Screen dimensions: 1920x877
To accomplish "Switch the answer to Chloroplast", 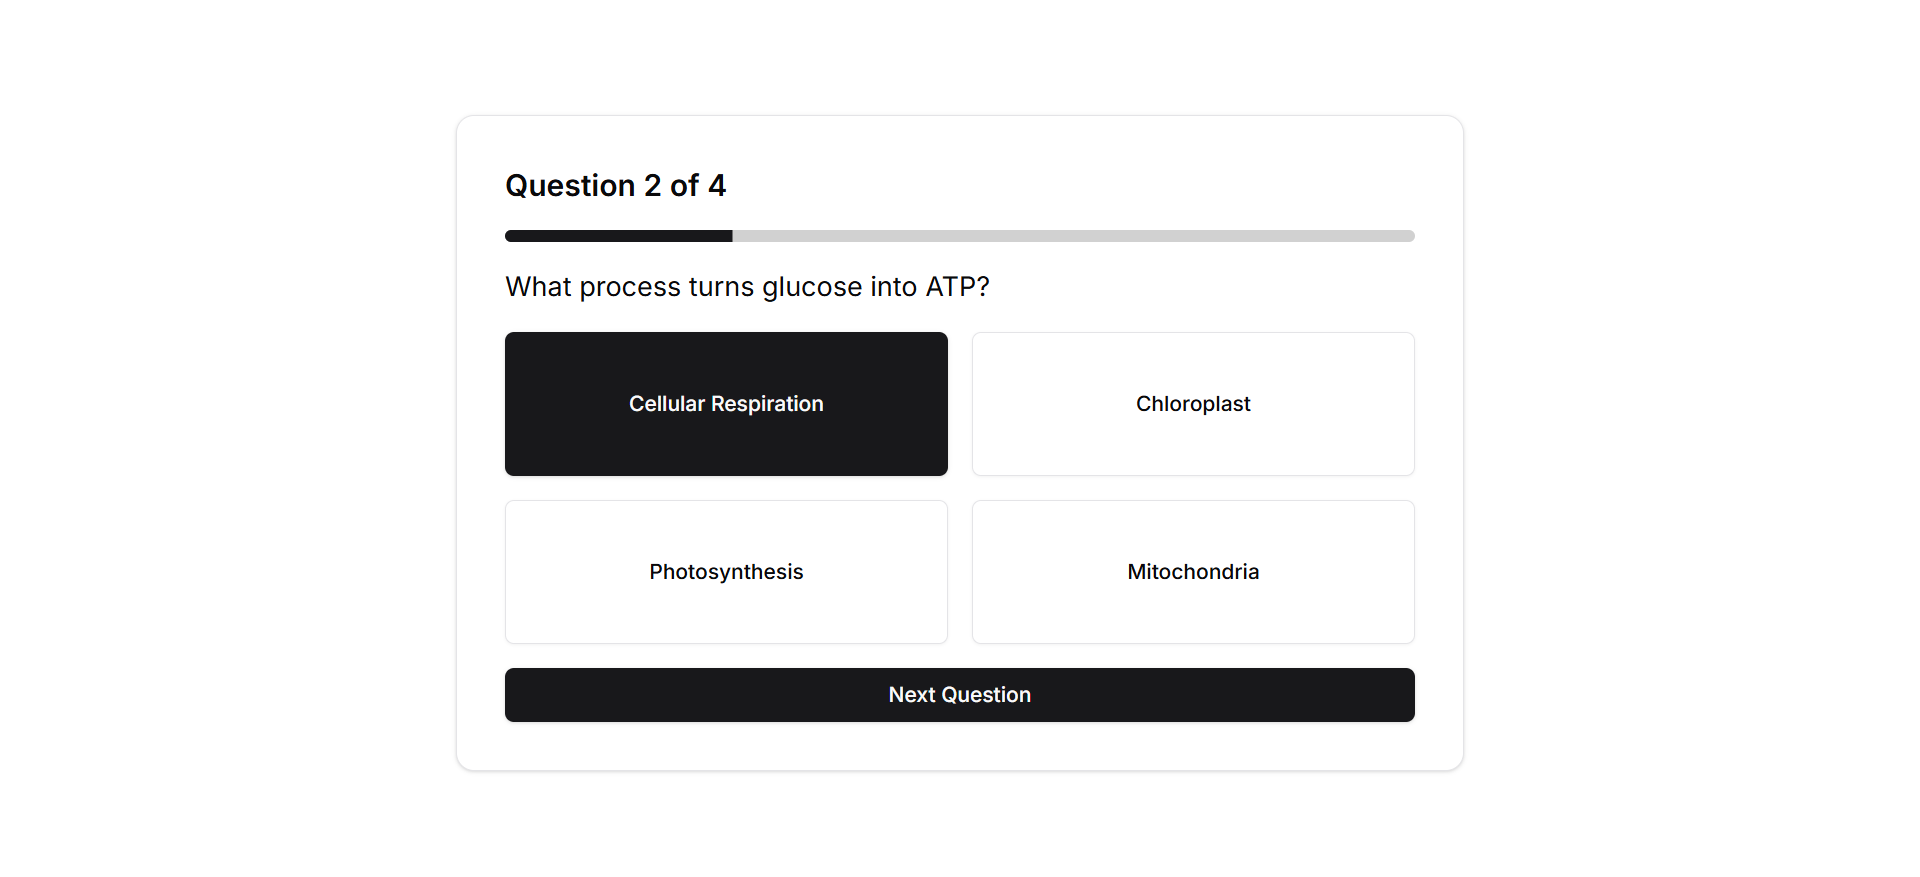I will (1193, 404).
